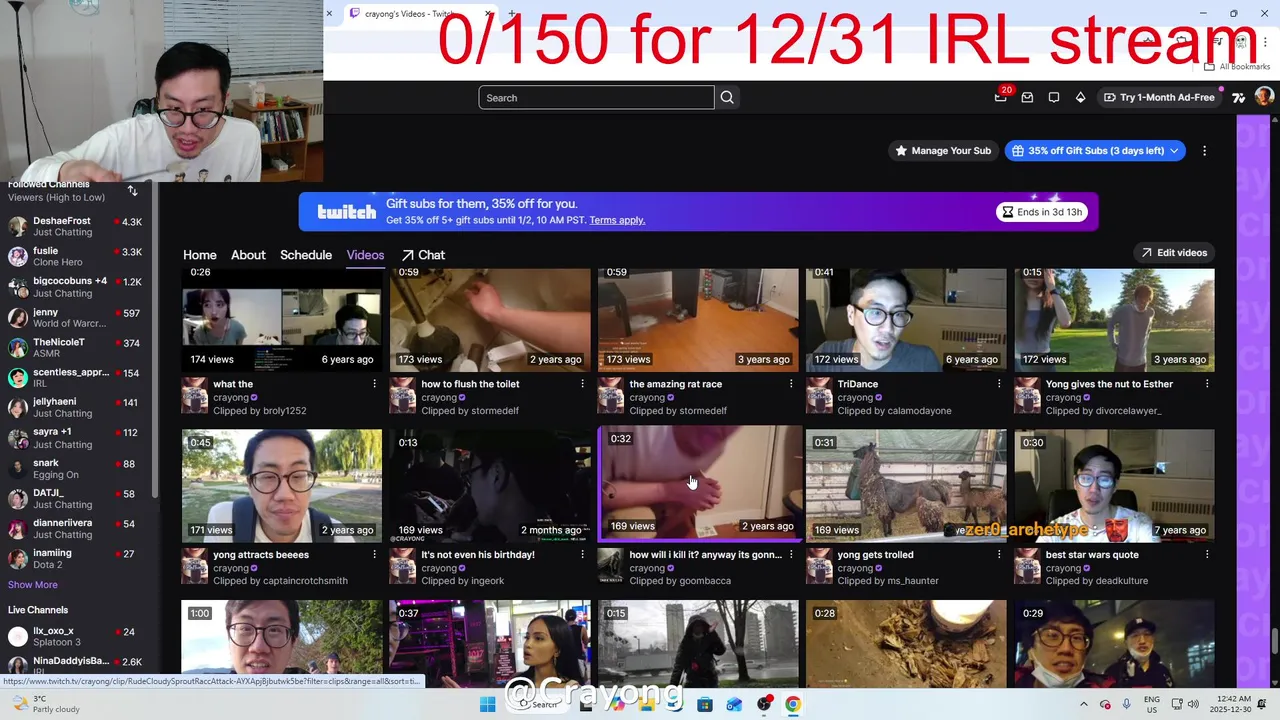Image resolution: width=1280 pixels, height=720 pixels.
Task: Select the Videos tab
Action: point(365,255)
